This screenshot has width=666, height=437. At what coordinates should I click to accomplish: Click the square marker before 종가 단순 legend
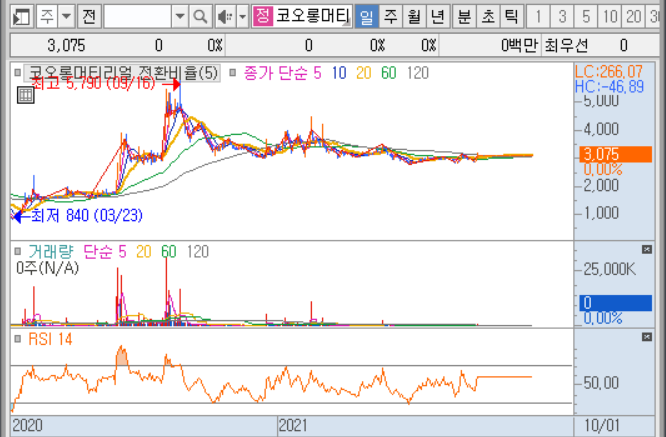[x=232, y=73]
